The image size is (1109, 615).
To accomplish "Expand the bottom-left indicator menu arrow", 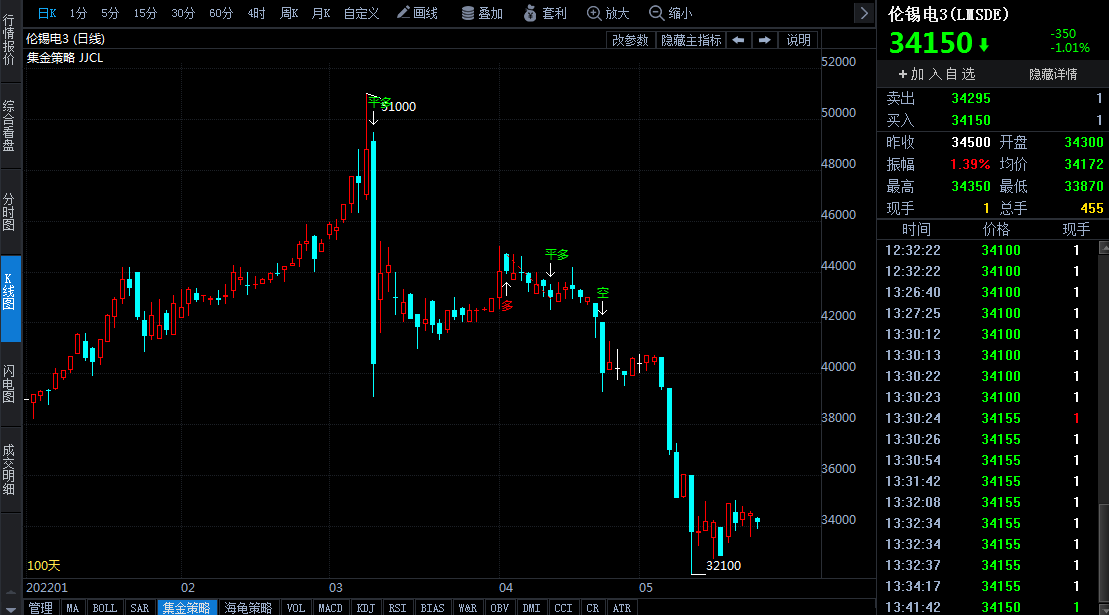I will 9,607.
